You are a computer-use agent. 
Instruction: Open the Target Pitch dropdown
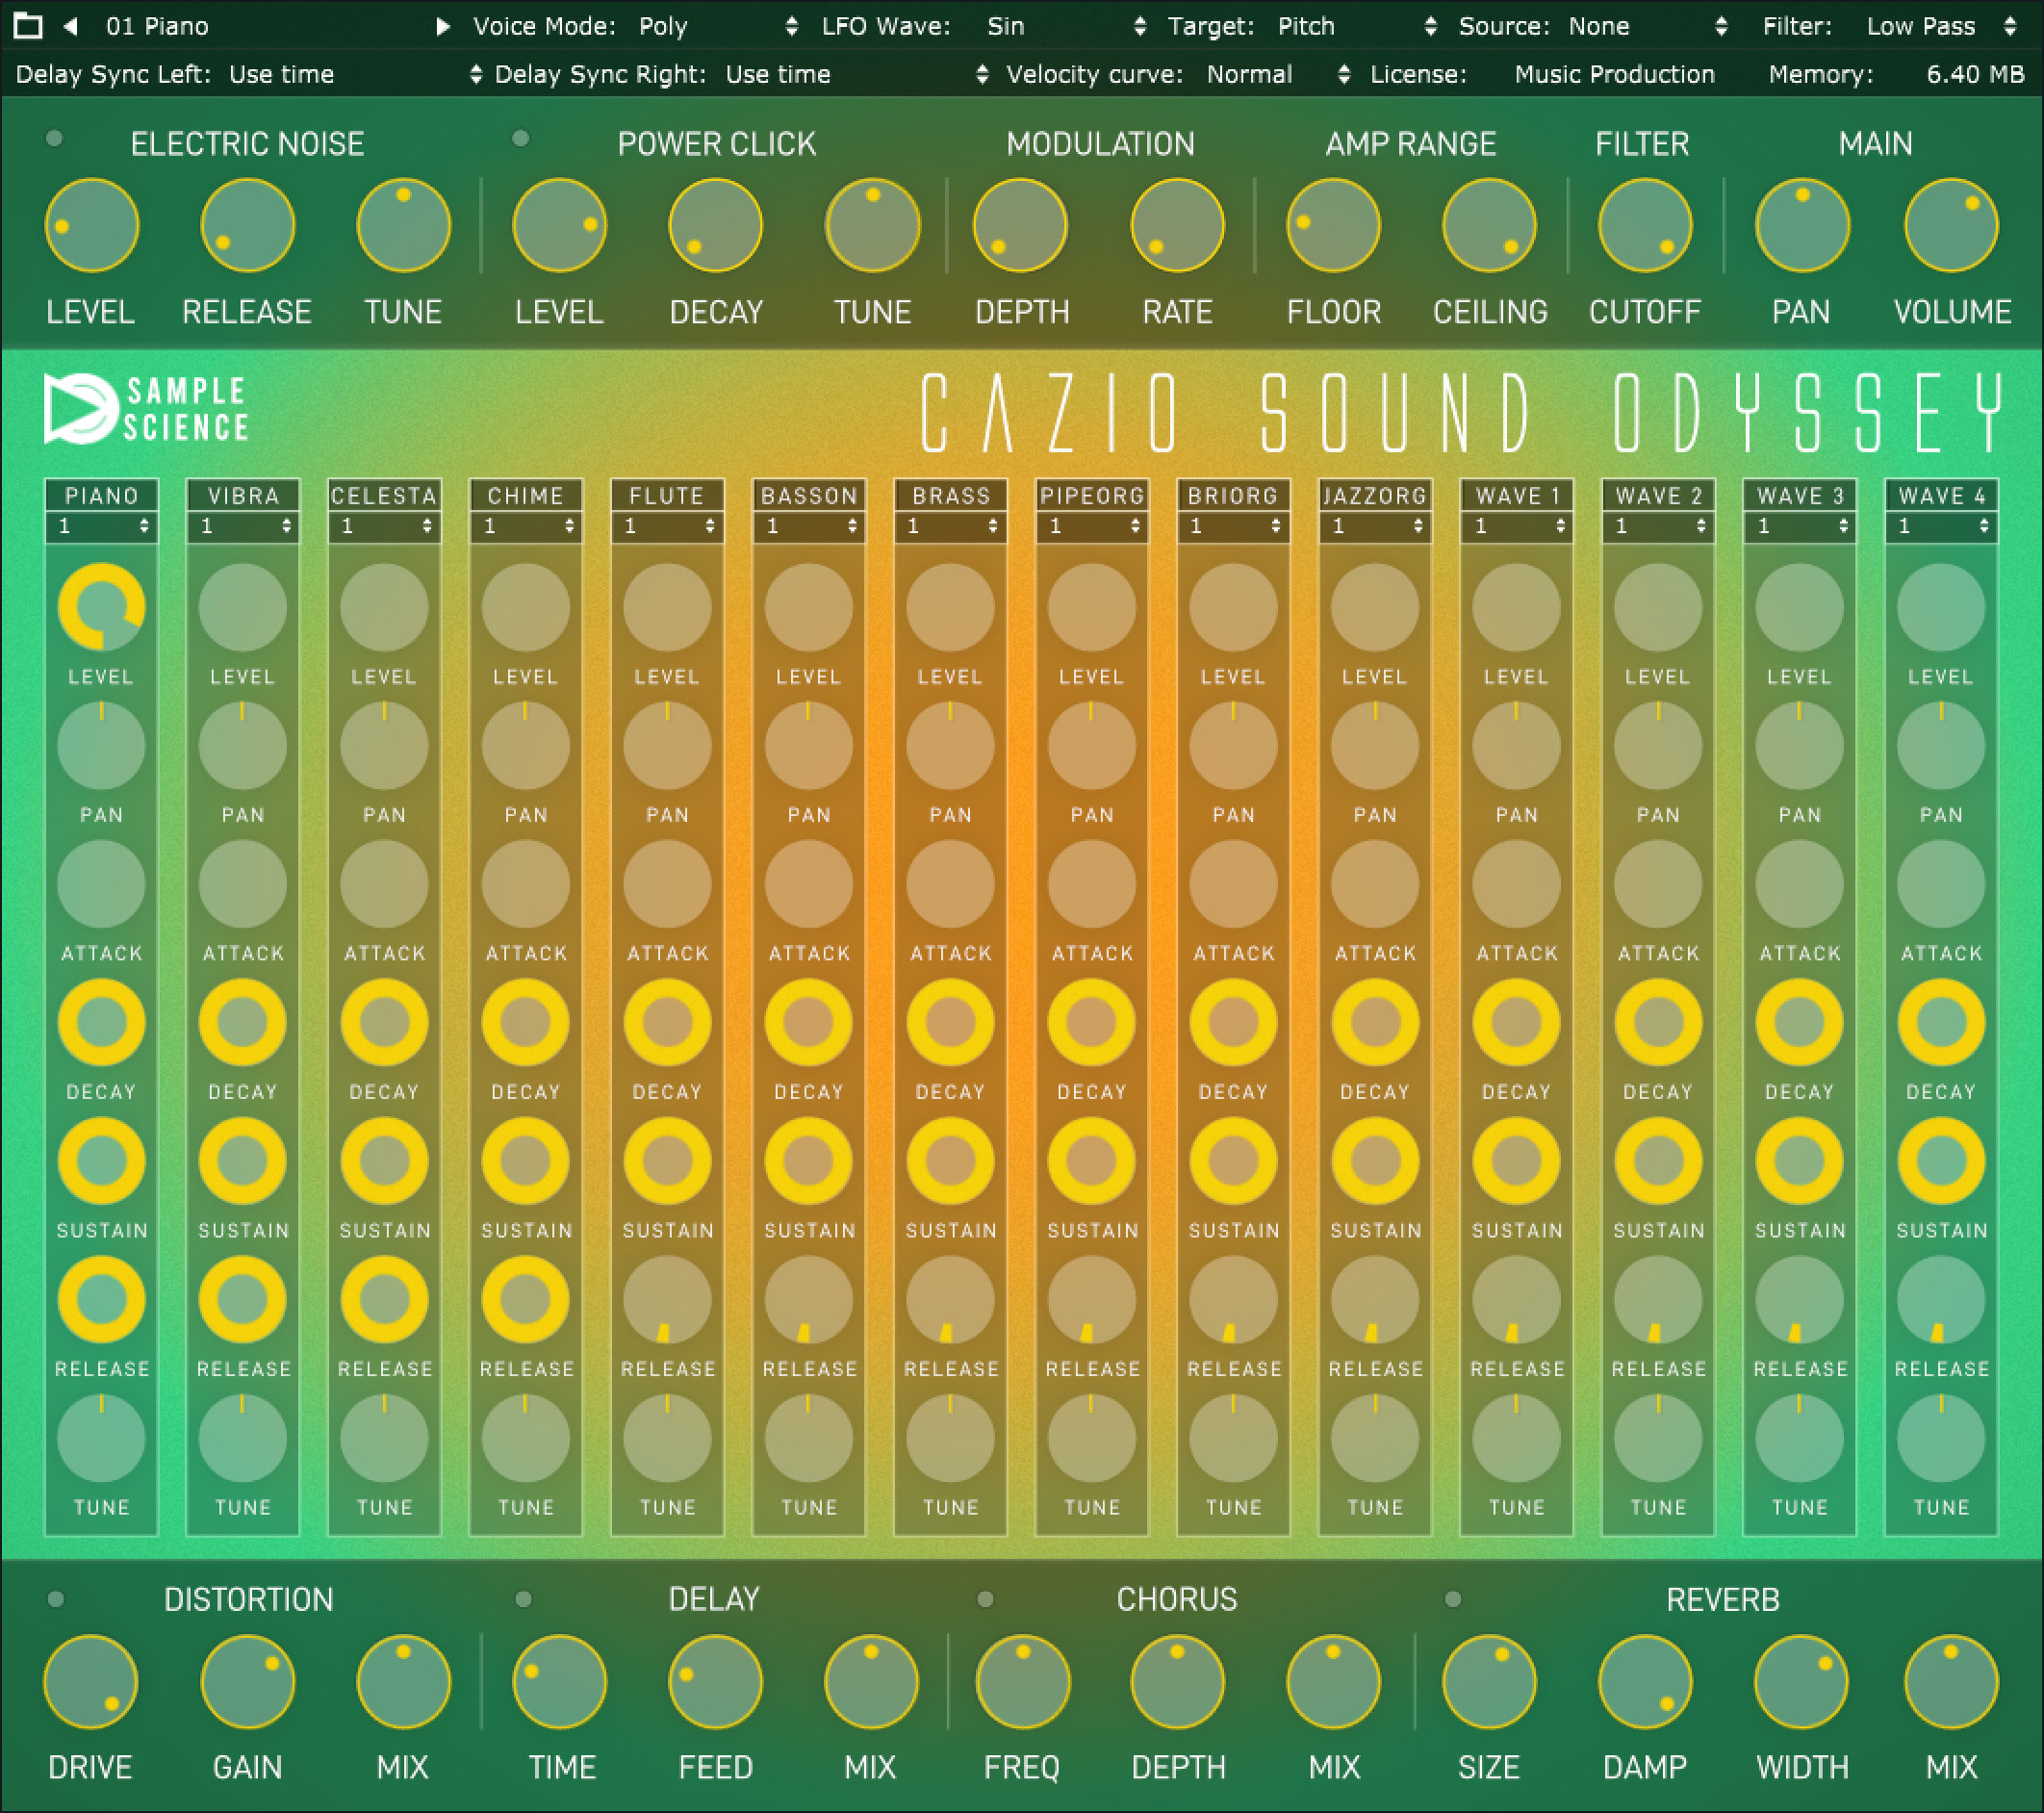(1431, 26)
